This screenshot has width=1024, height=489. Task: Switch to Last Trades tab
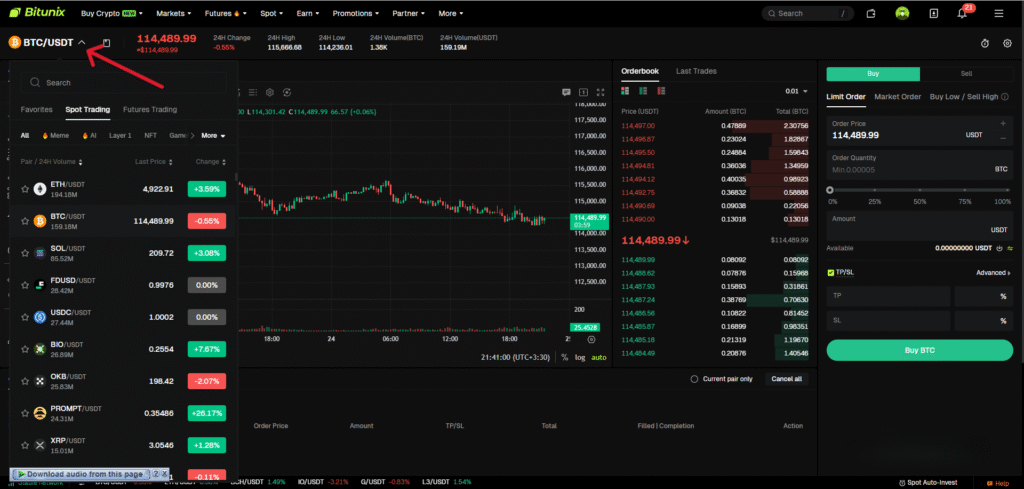(x=696, y=71)
